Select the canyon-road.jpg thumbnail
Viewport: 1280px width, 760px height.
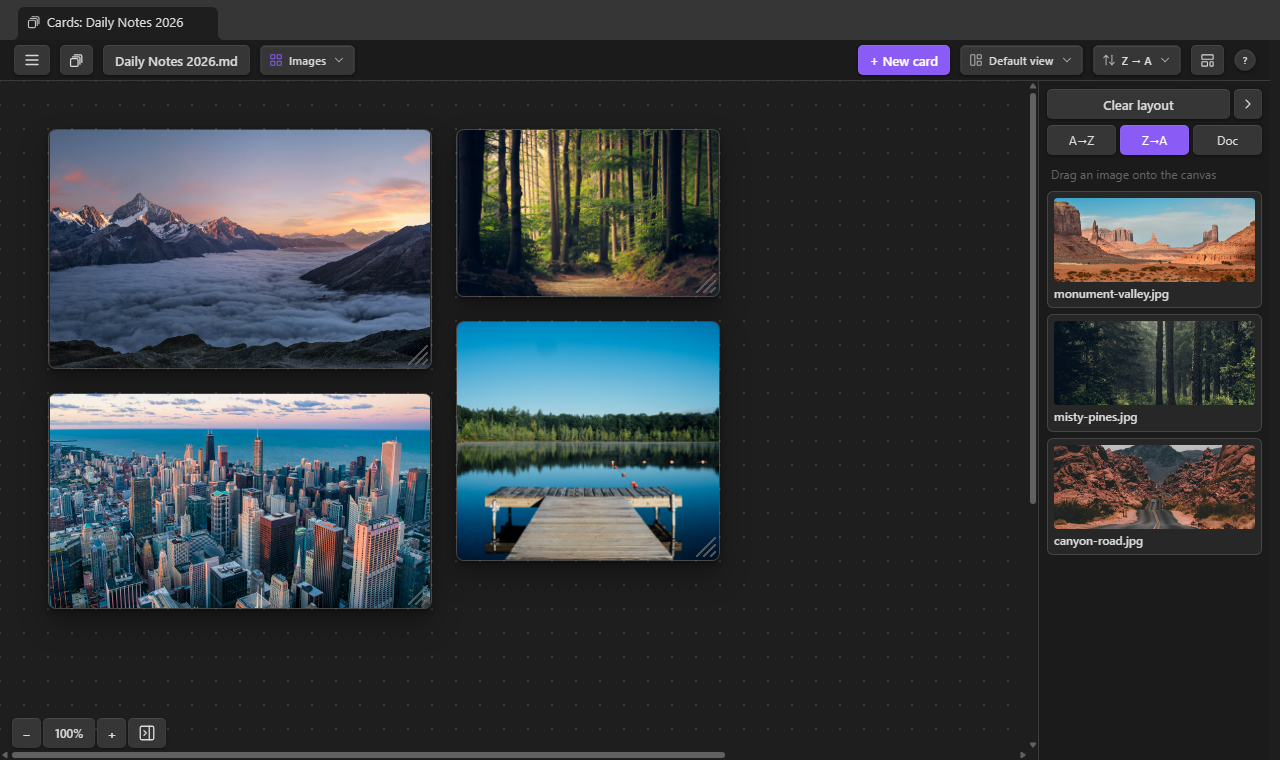pos(1154,487)
